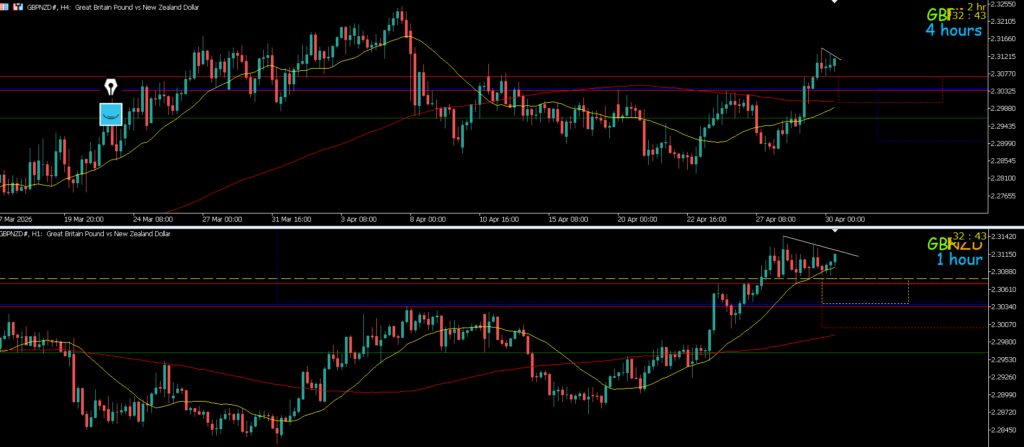Click the 2.29800 price label on H1 axis
1024x447 pixels.
(1006, 342)
